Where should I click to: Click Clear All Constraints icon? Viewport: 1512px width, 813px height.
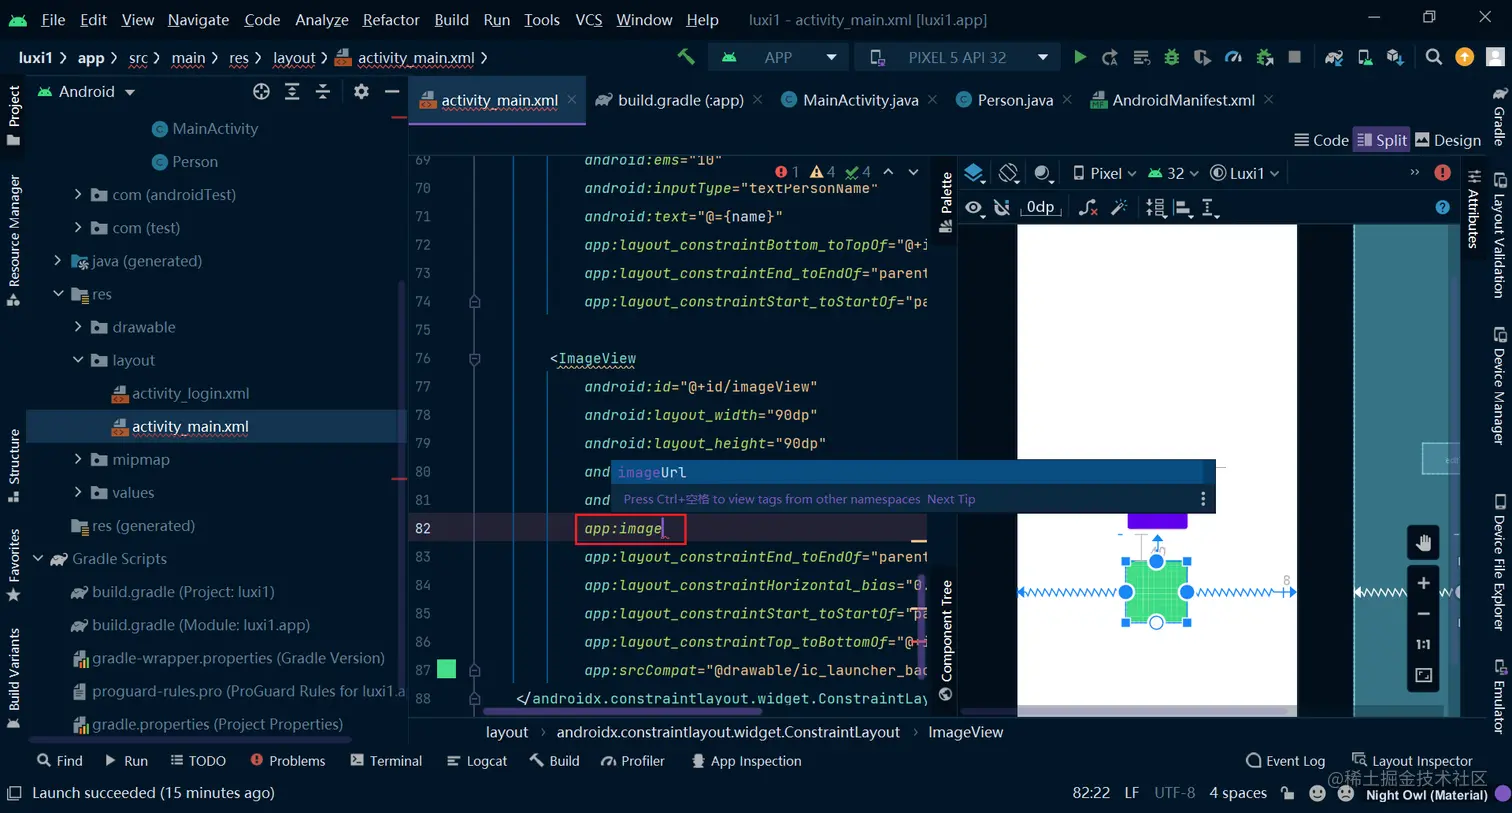click(x=1088, y=208)
